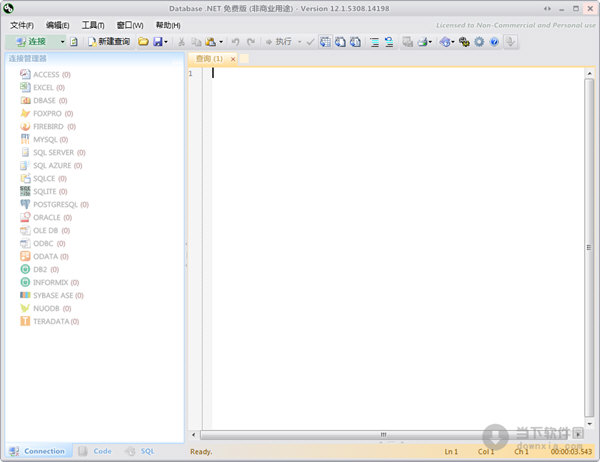Open the dropdown arrow beside 连接
This screenshot has height=462, width=600.
click(62, 42)
